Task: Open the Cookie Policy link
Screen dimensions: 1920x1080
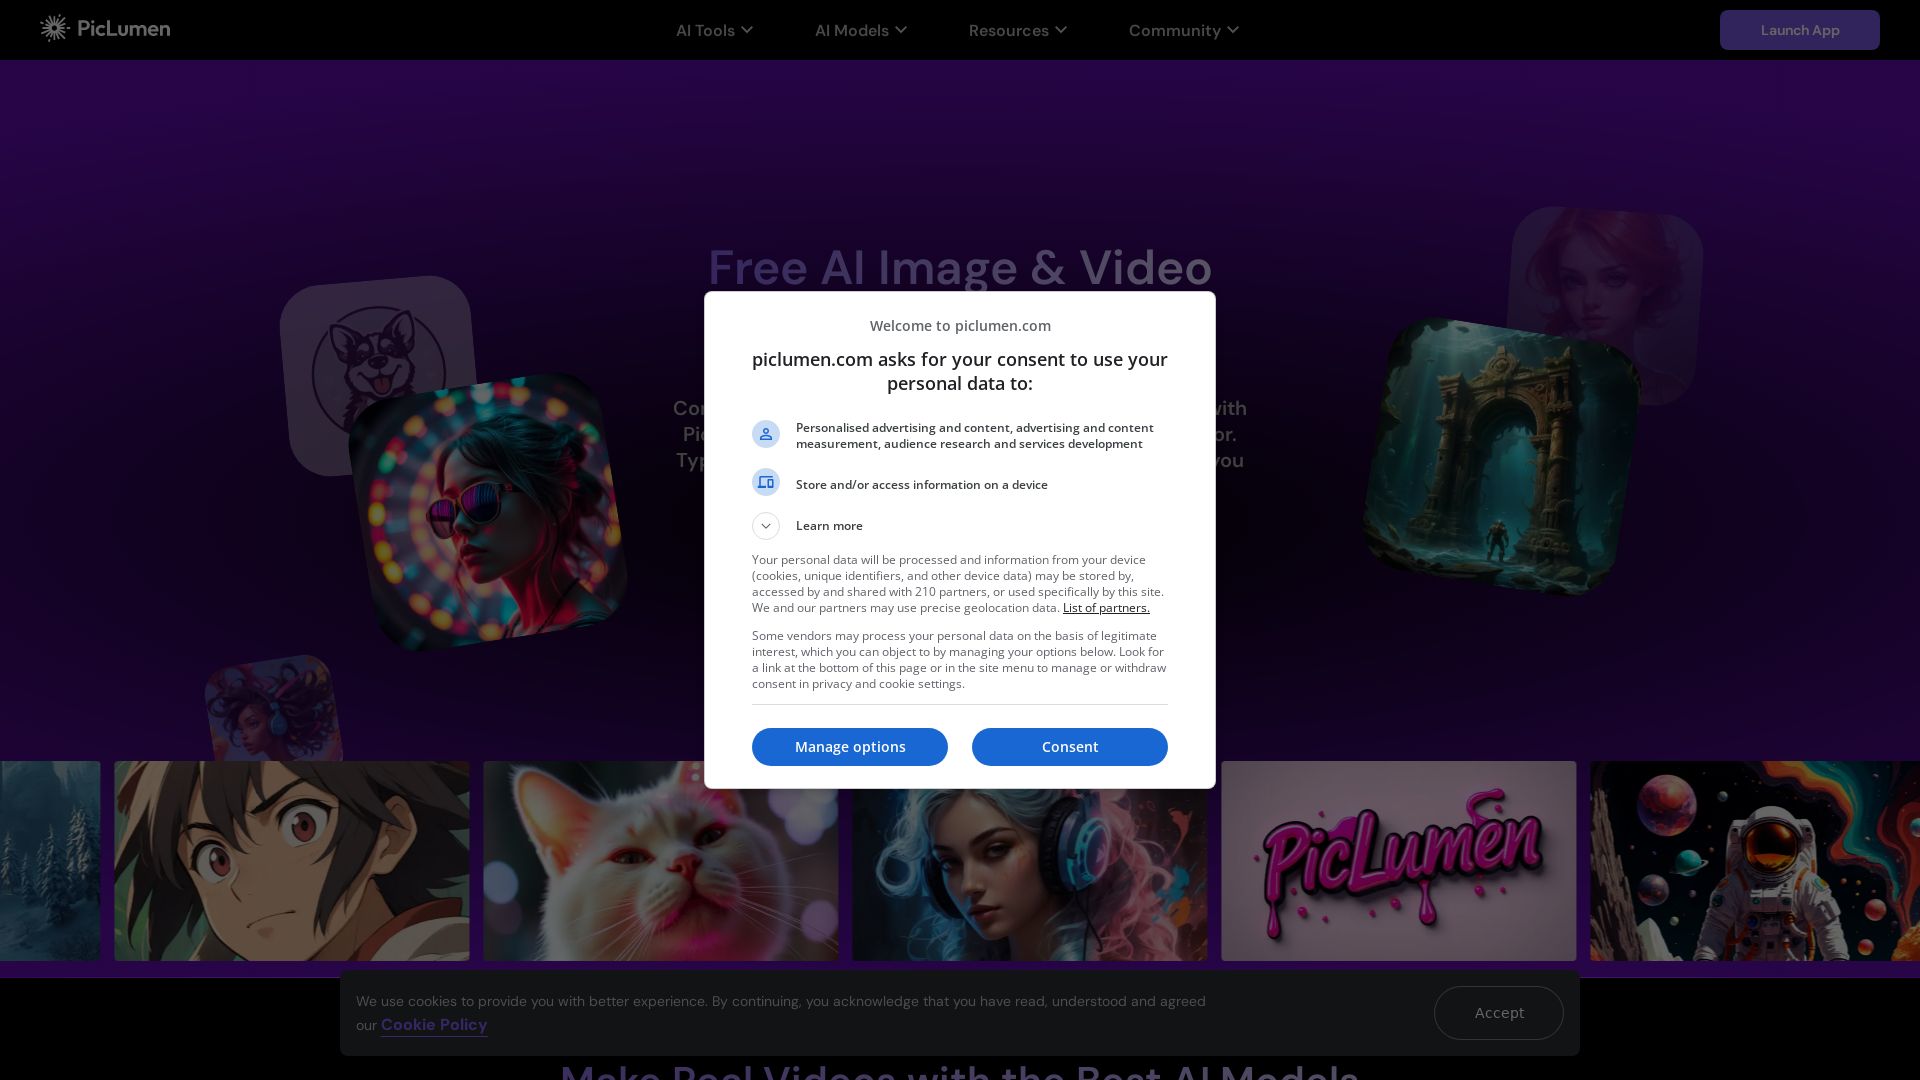Action: [434, 1025]
